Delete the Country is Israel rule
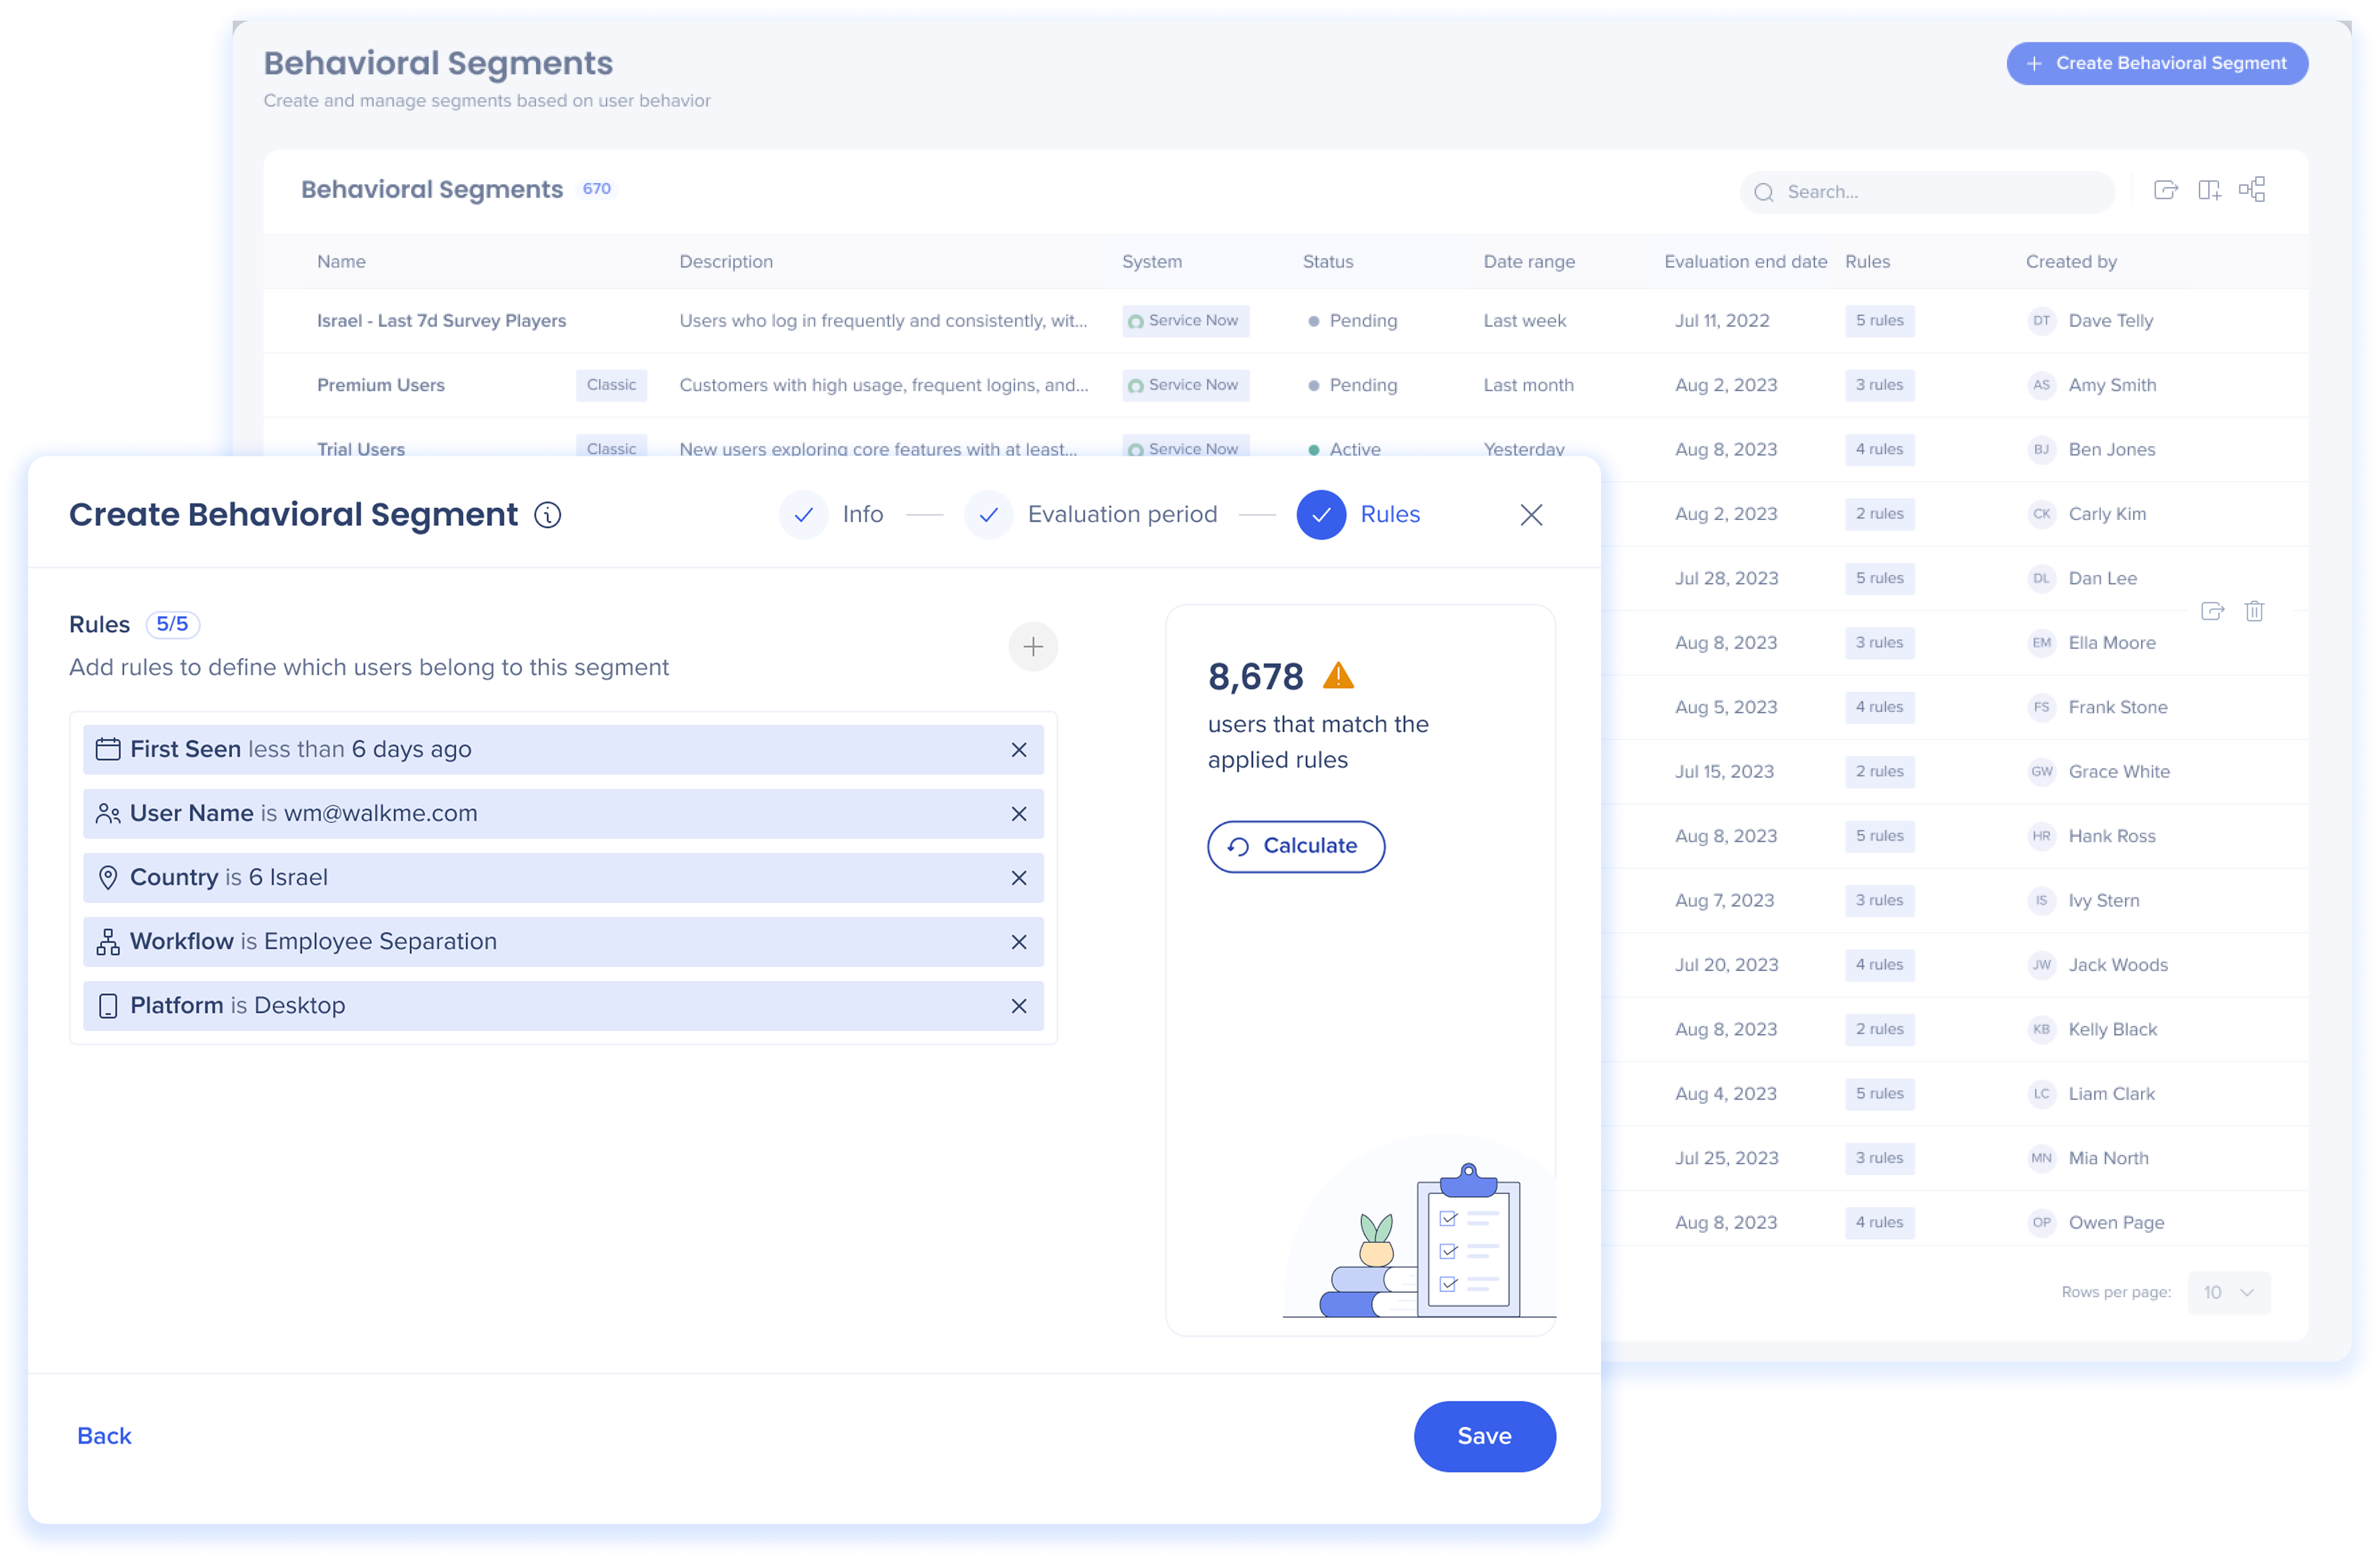The height and width of the screenshot is (1560, 2380). point(1019,878)
